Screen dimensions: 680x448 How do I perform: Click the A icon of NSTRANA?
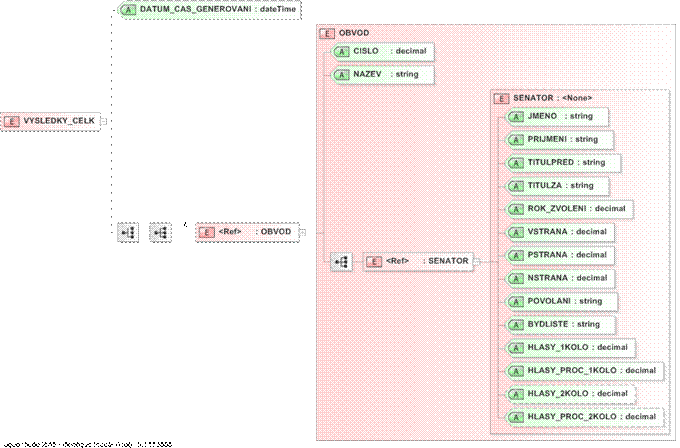[516, 278]
